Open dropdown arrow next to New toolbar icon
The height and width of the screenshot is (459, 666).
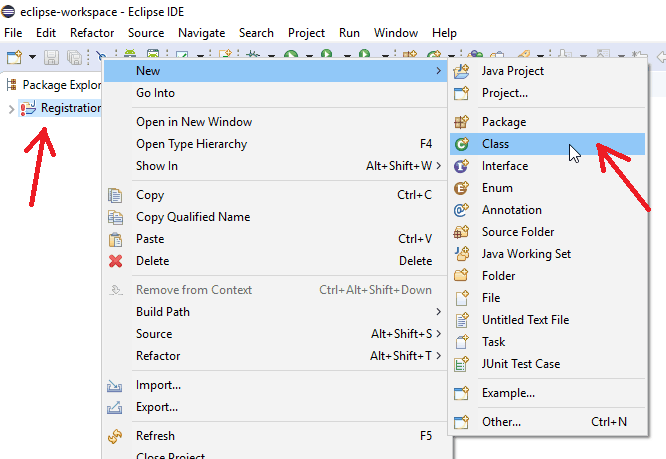tap(32, 57)
